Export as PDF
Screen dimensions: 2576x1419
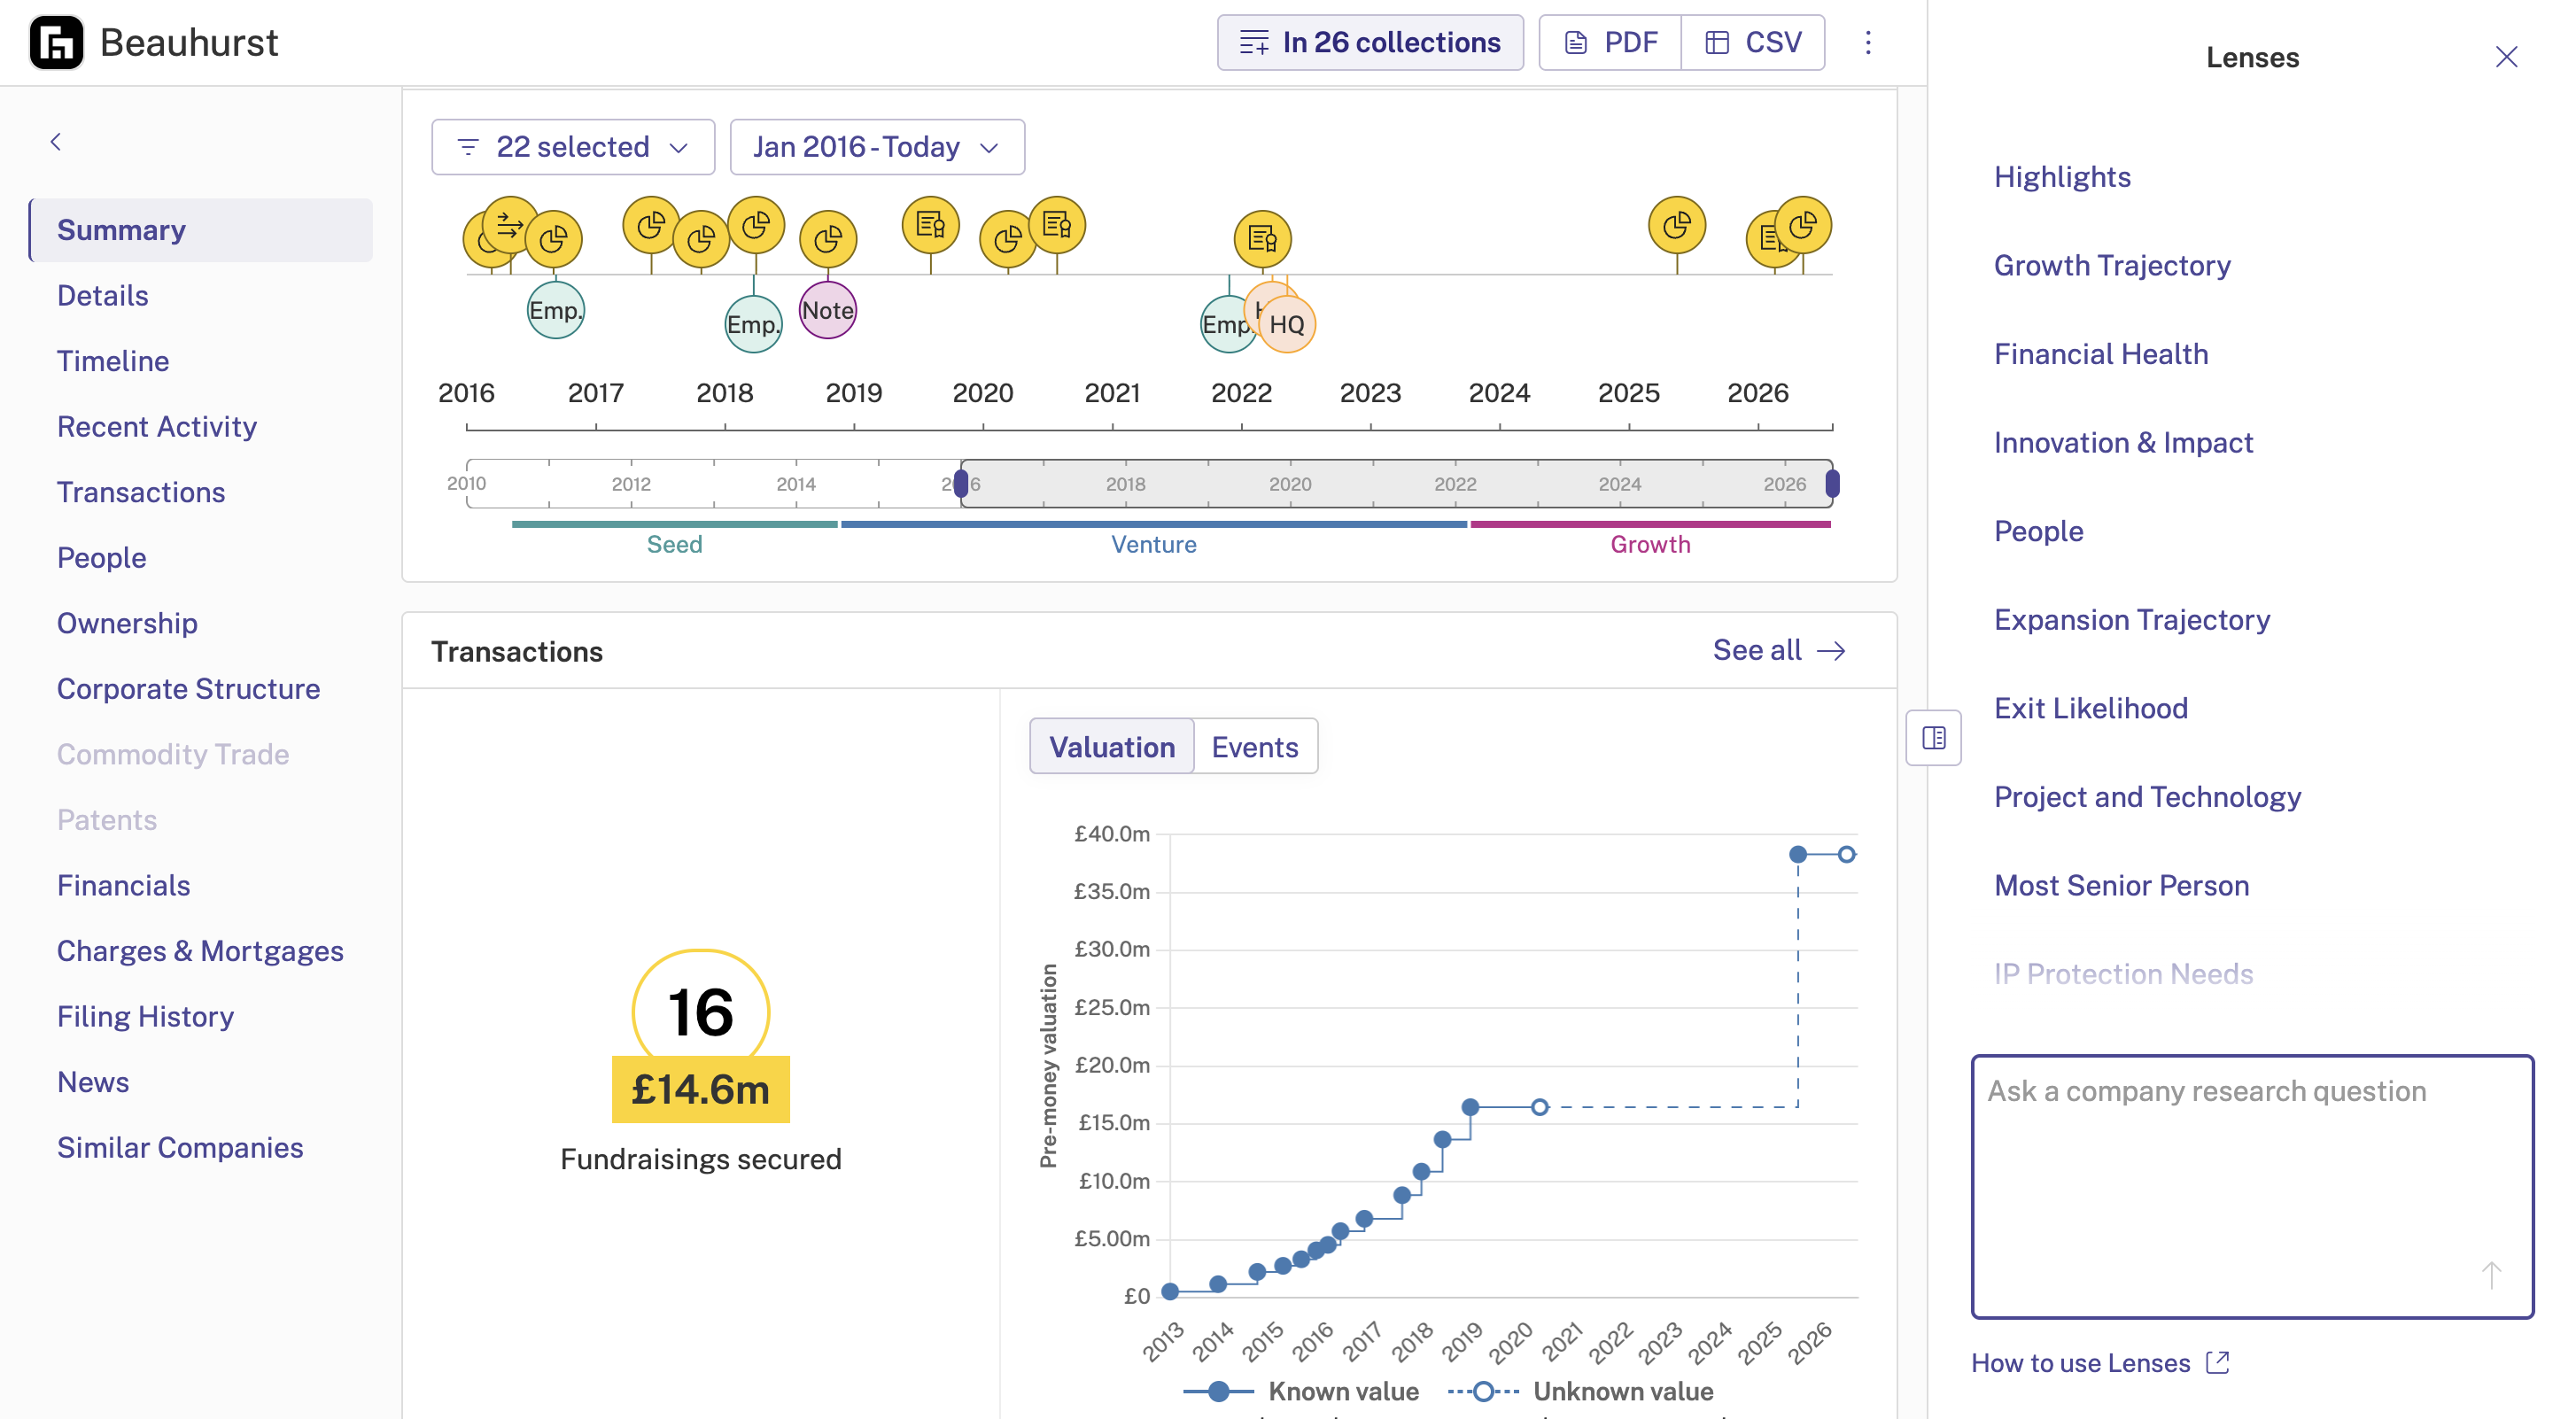point(1610,42)
